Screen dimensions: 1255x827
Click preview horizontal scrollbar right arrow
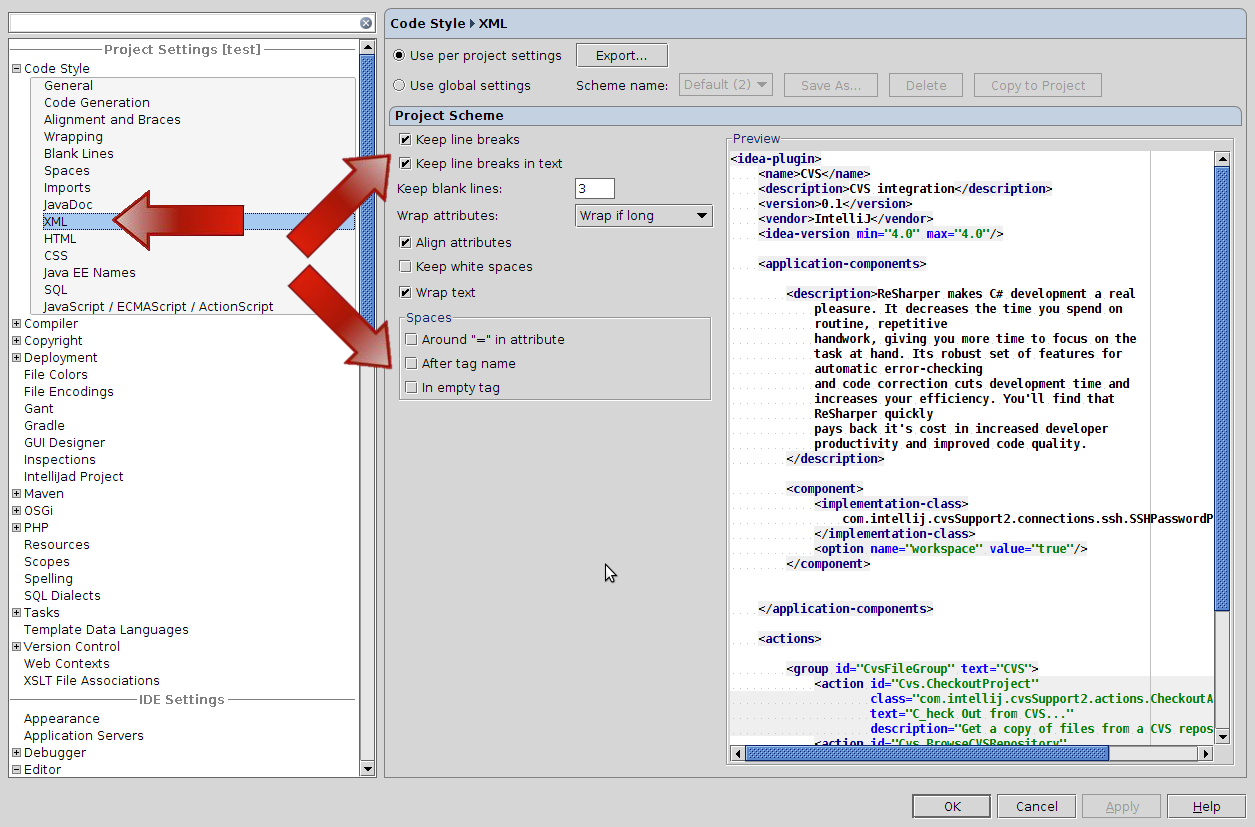click(x=1205, y=753)
